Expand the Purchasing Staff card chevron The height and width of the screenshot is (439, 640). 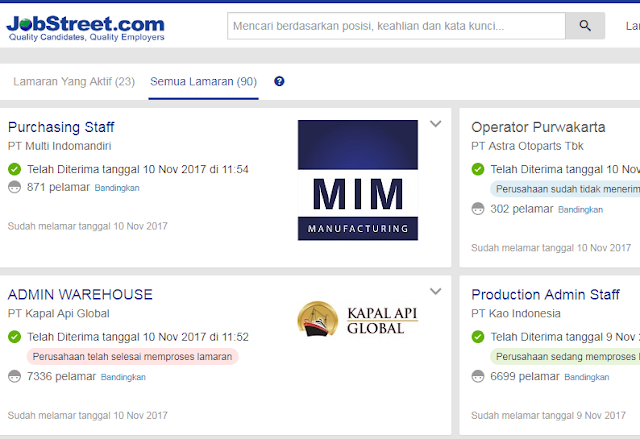click(x=436, y=124)
